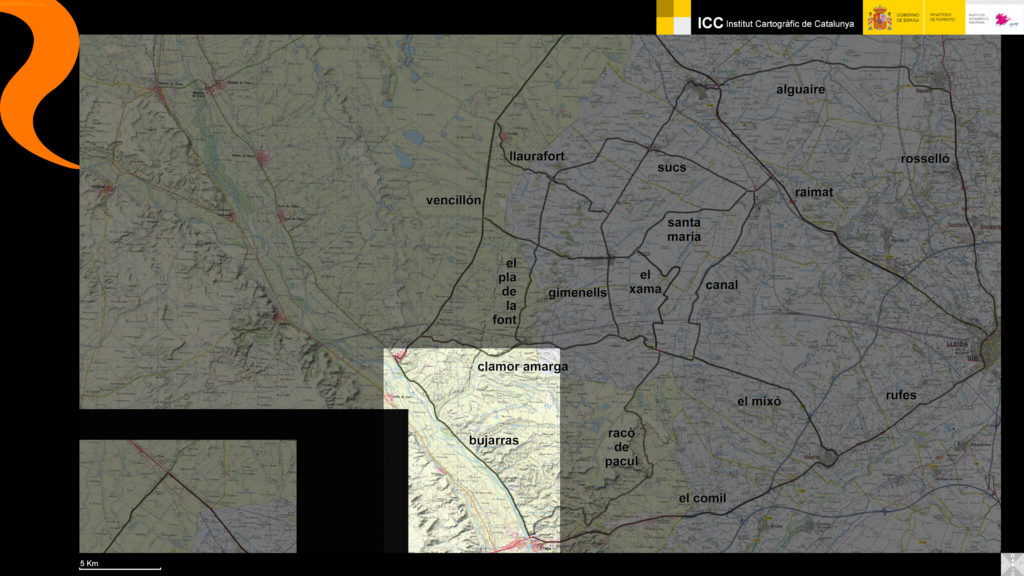1024x576 pixels.
Task: Open the Institut Cartogràfic de Catalunya title link
Action: tap(775, 22)
